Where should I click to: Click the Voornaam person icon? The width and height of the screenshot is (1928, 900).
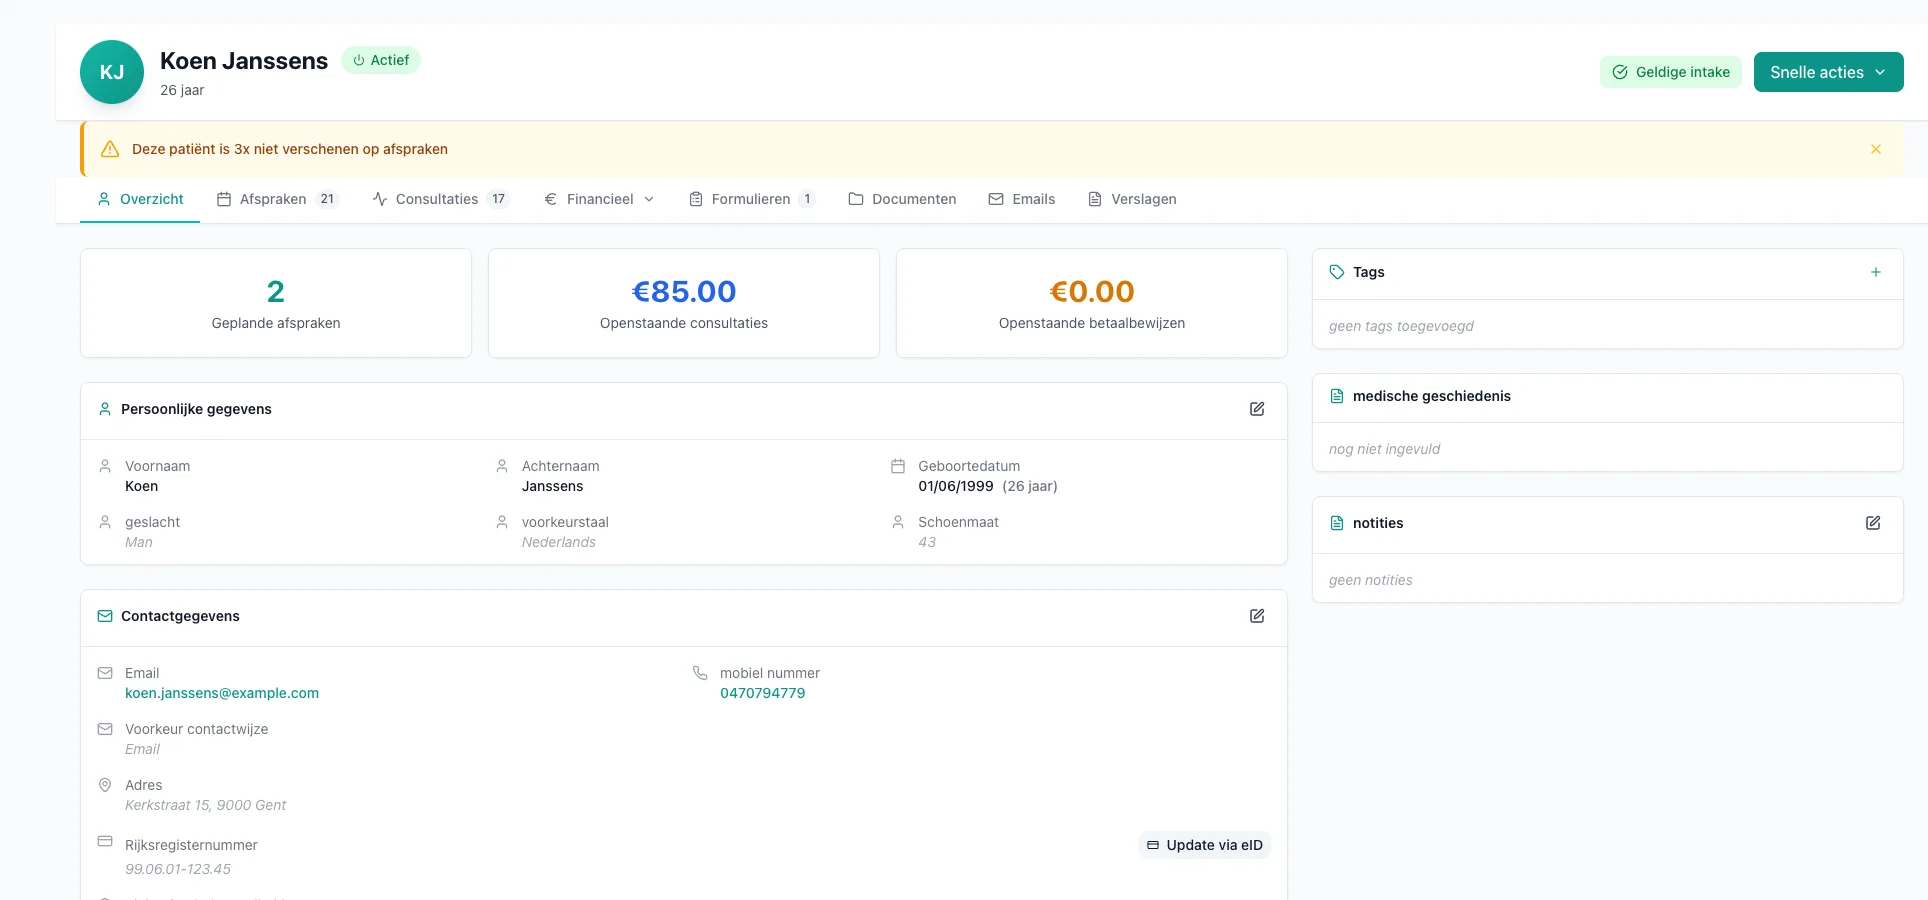(x=105, y=466)
